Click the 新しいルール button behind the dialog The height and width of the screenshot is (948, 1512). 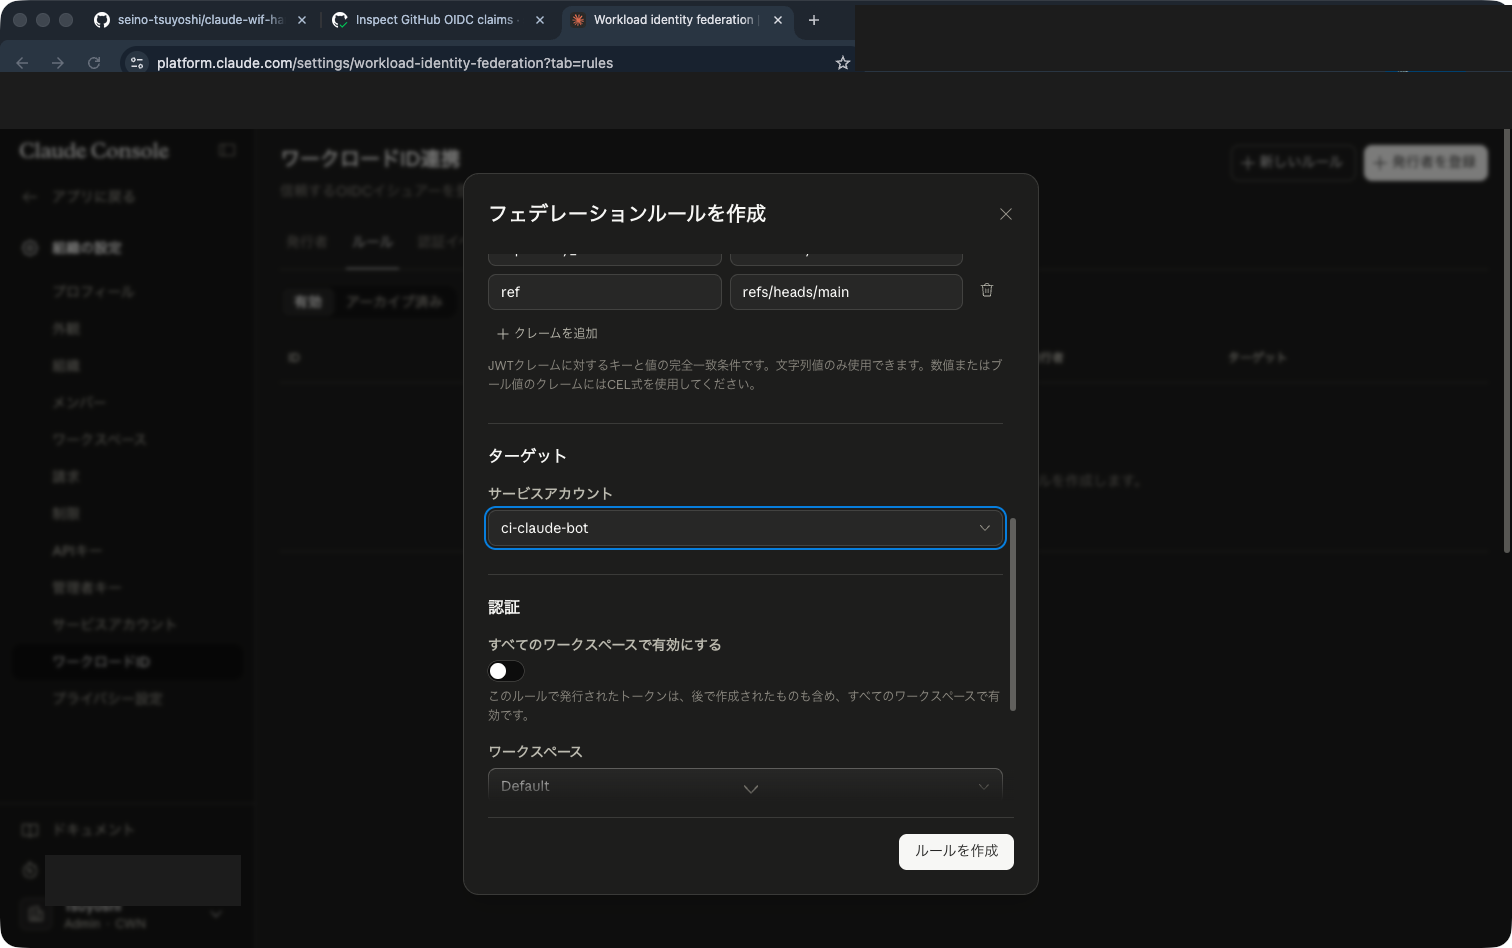tap(1293, 162)
